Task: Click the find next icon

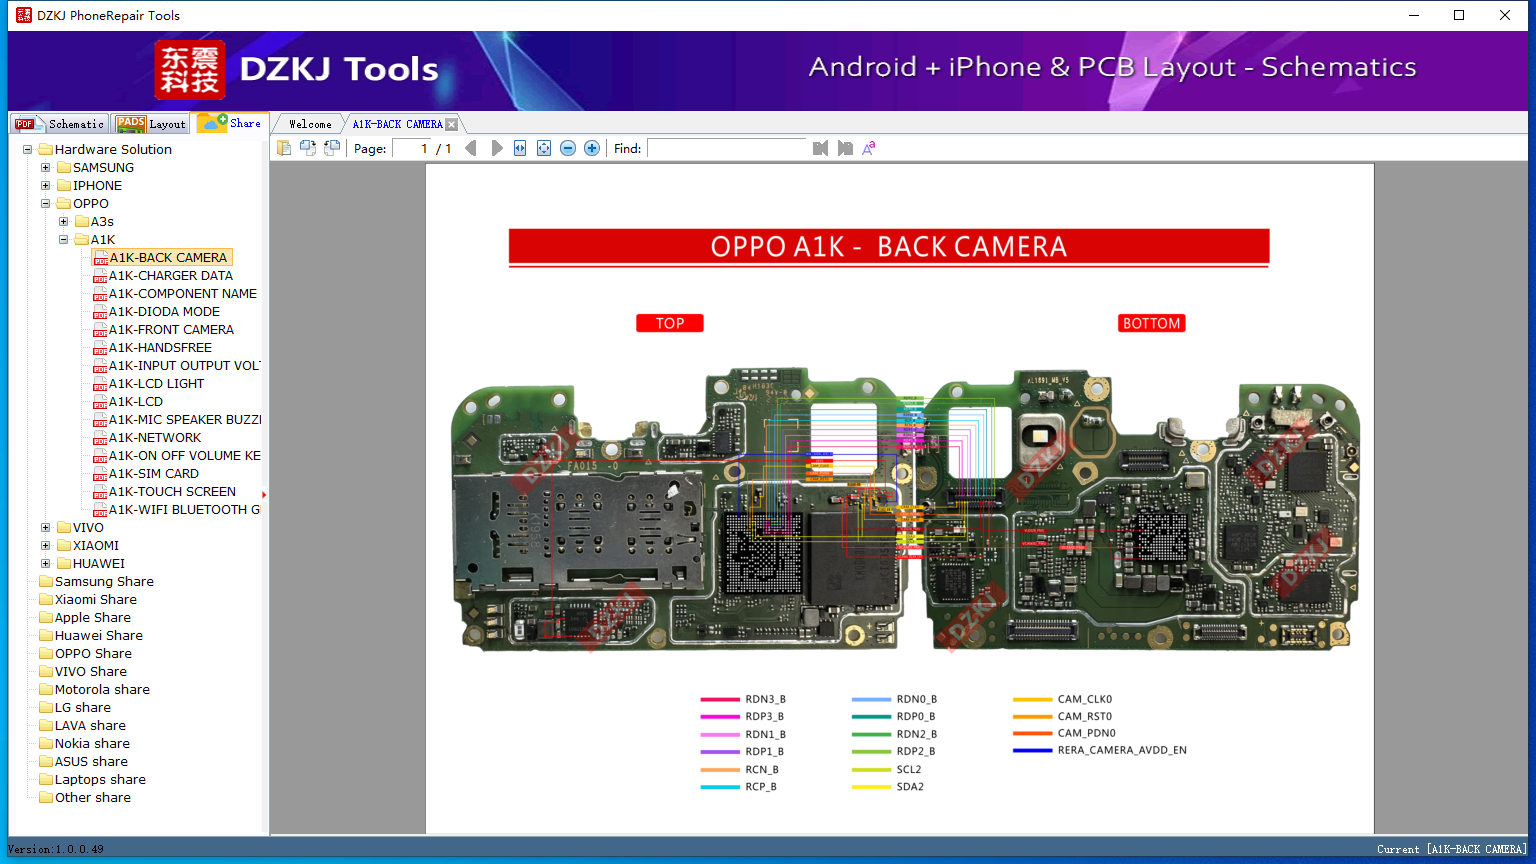Action: (845, 148)
